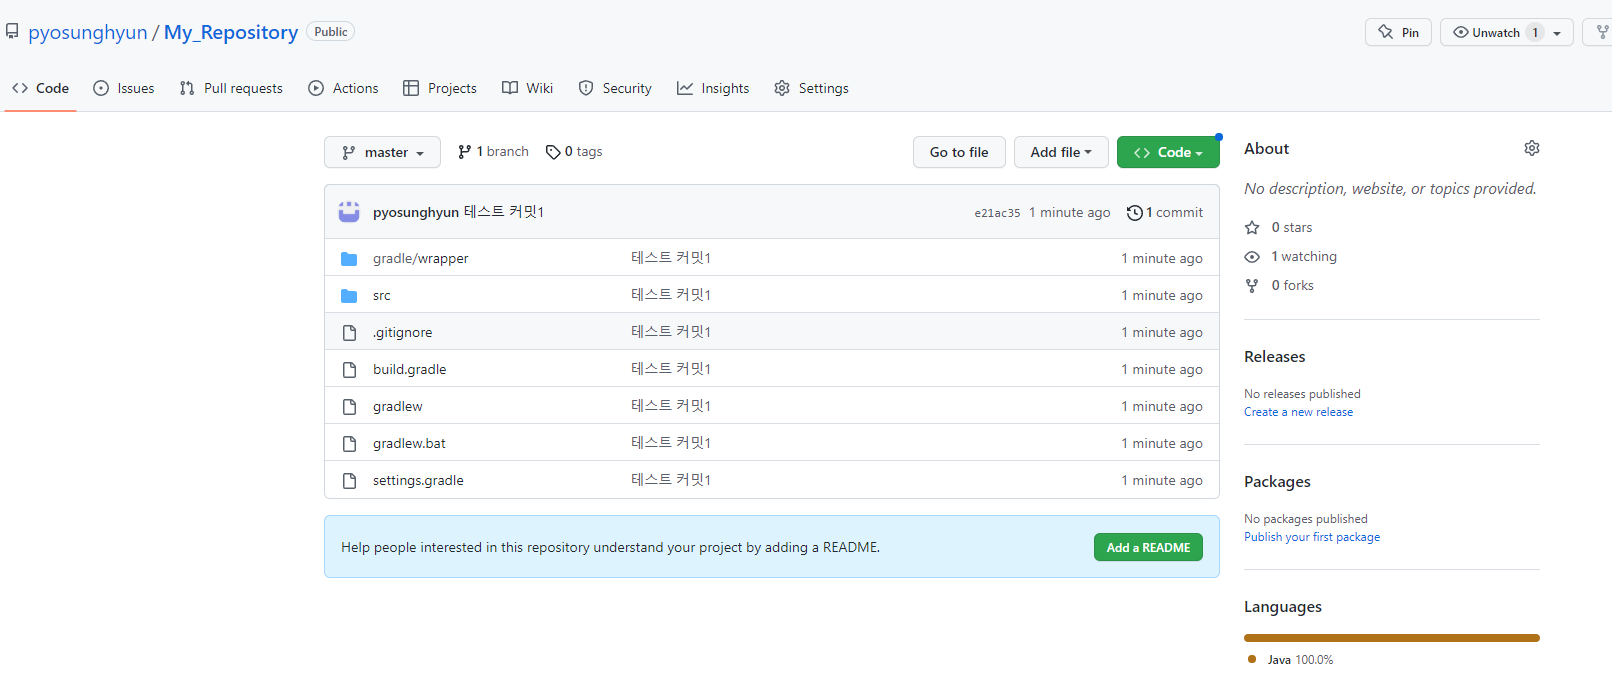Expand the Add file dropdown
Screen dimensions: 1612x697
(x=1061, y=152)
